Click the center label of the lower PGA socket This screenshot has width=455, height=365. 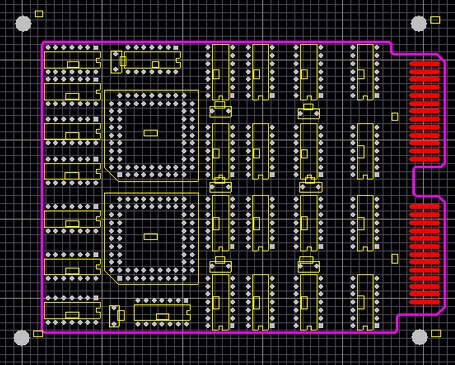pos(151,236)
